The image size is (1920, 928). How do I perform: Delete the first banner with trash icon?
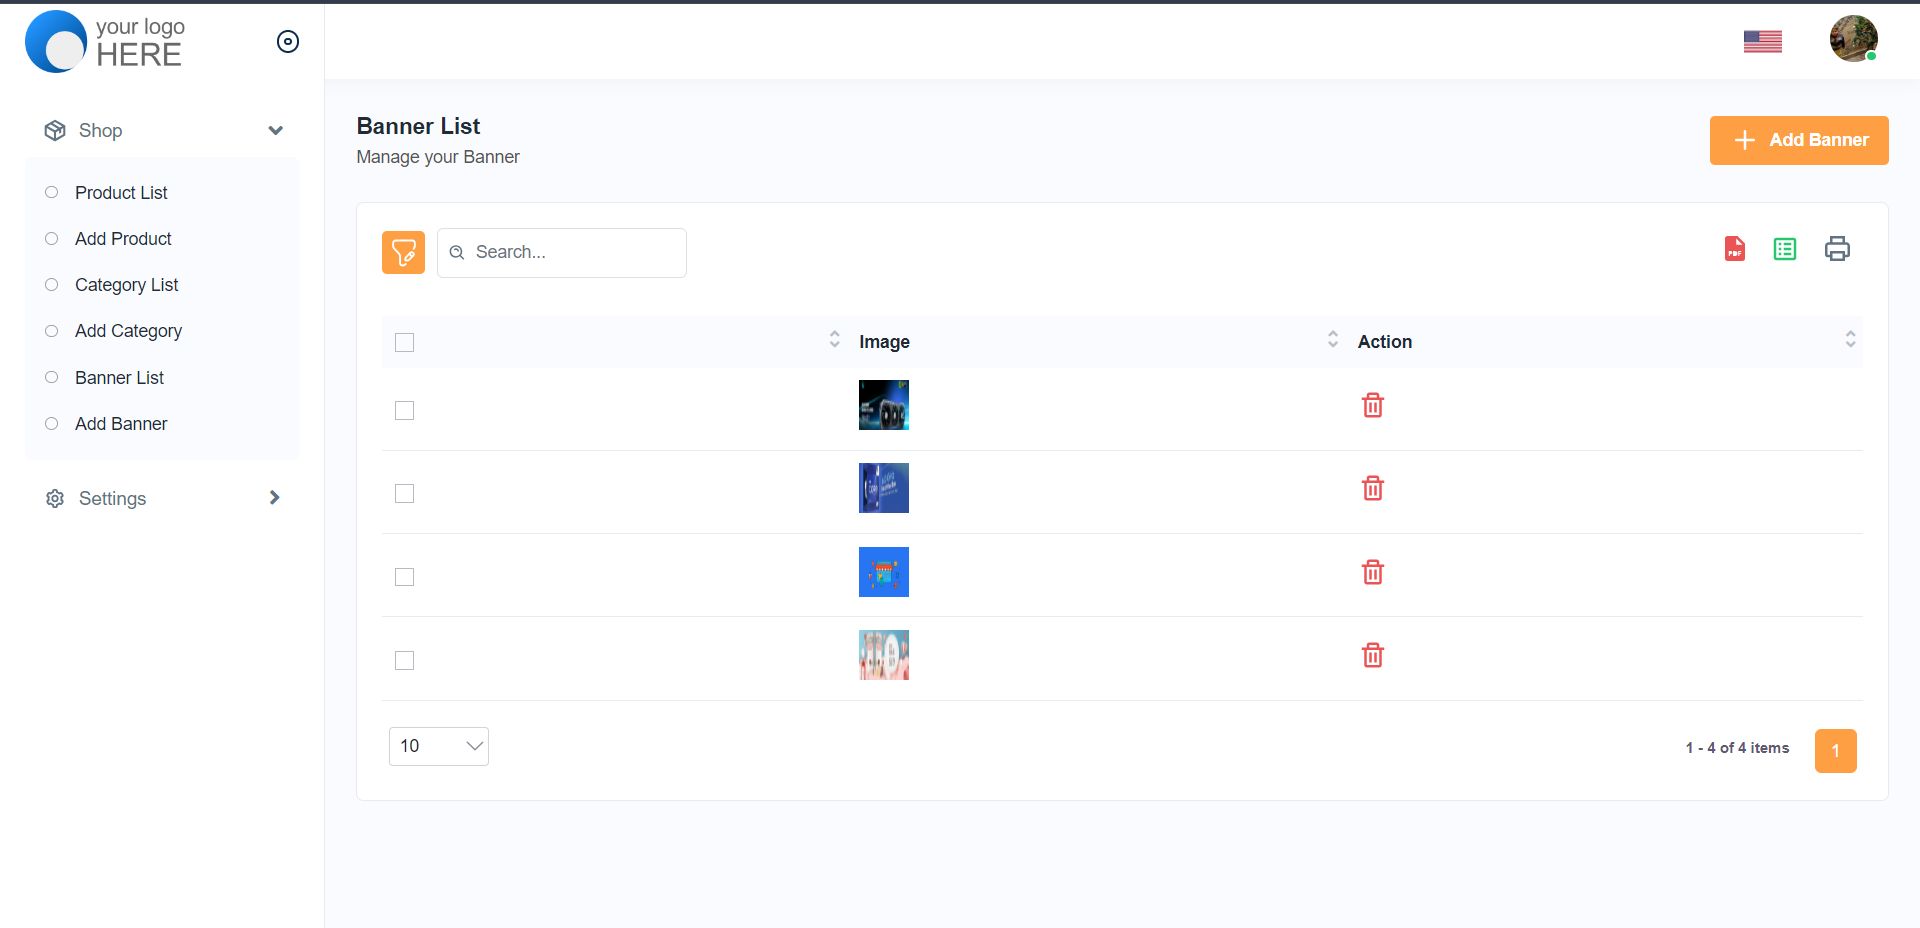pos(1372,405)
